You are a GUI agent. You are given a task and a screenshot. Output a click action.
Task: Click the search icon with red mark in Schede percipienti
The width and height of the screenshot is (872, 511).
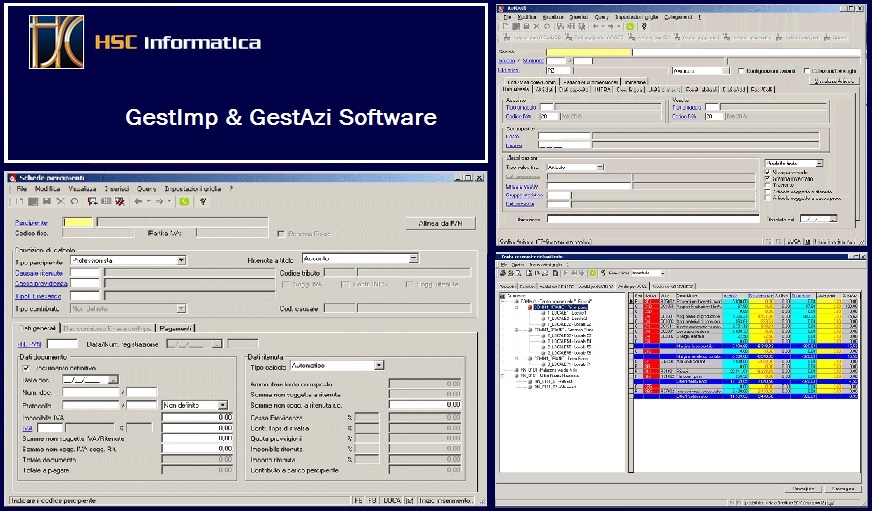pyautogui.click(x=92, y=201)
